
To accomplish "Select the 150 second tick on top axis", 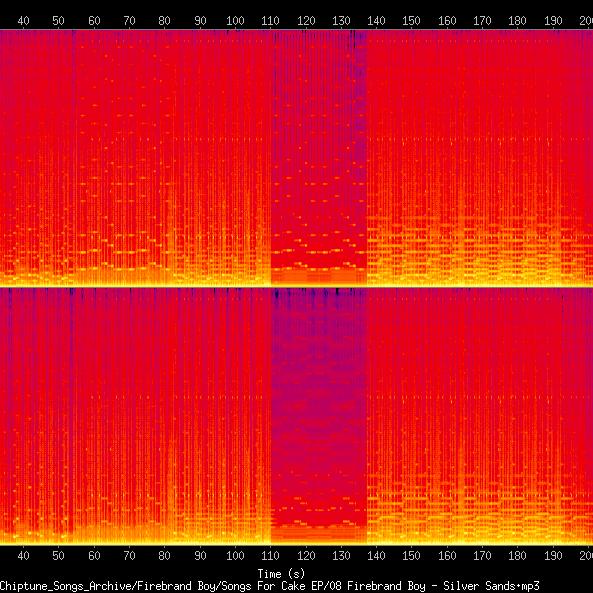I will pos(411,21).
